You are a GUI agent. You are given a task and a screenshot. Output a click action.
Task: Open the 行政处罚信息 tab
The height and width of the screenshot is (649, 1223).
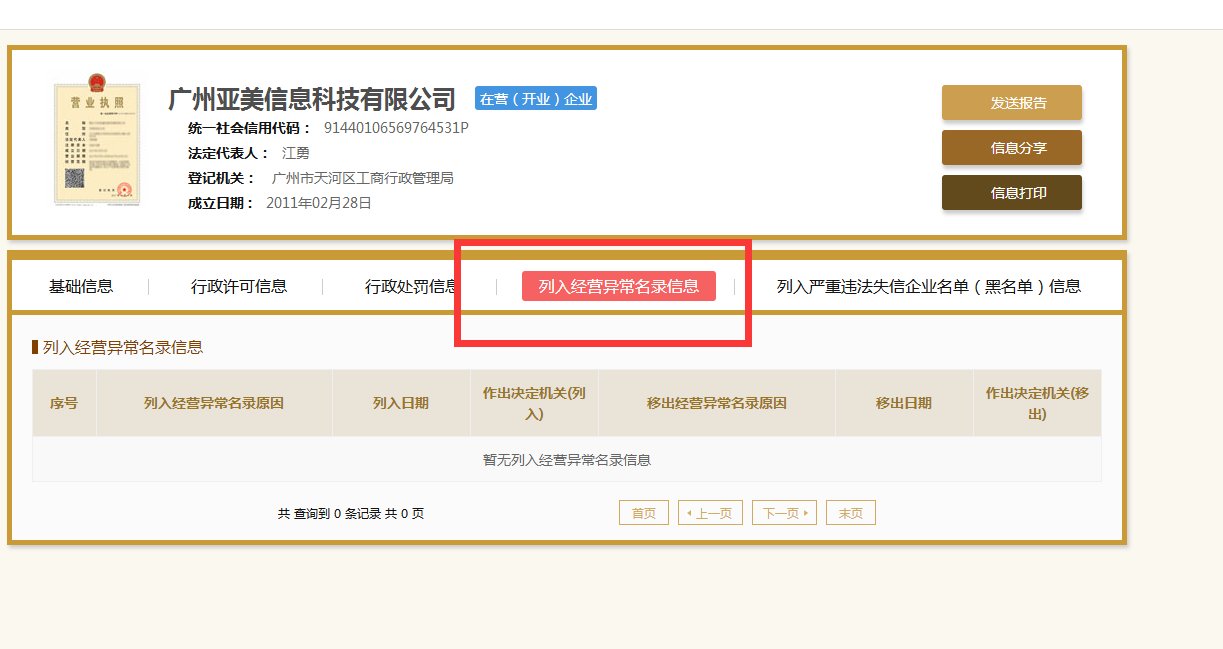point(411,286)
